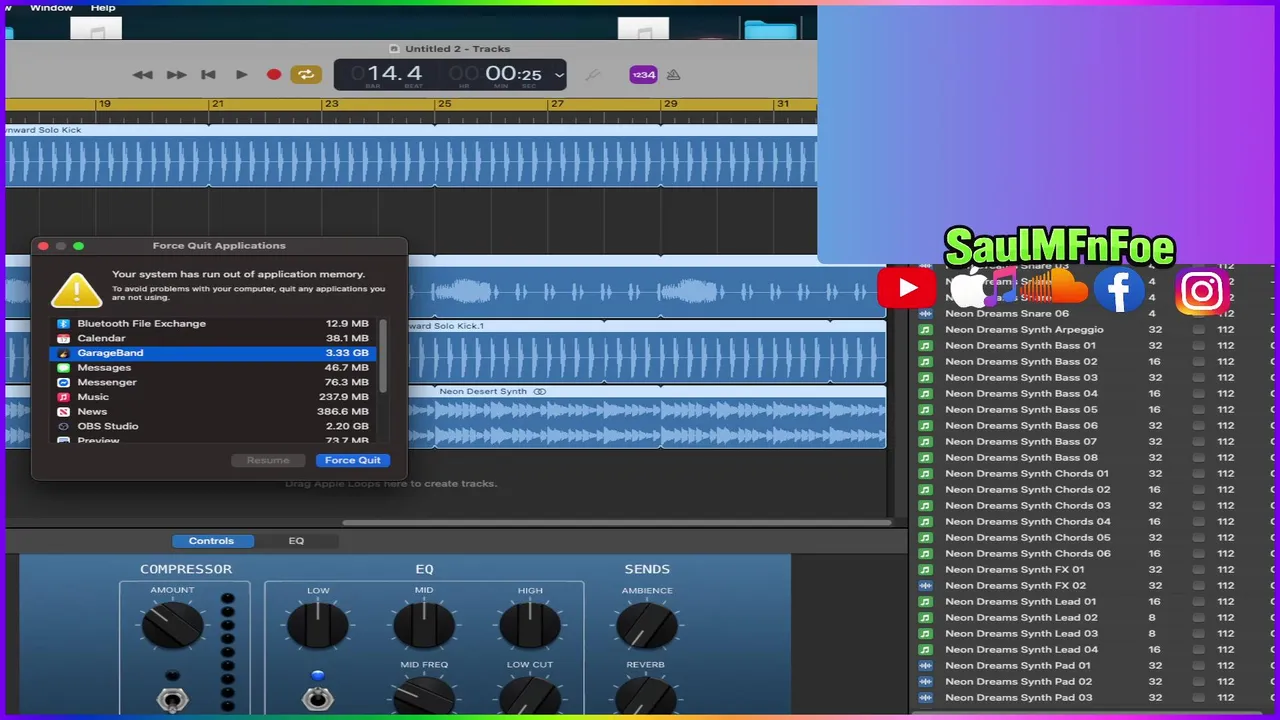Select the Music app icon
1280x720 pixels.
pyautogui.click(x=63, y=397)
